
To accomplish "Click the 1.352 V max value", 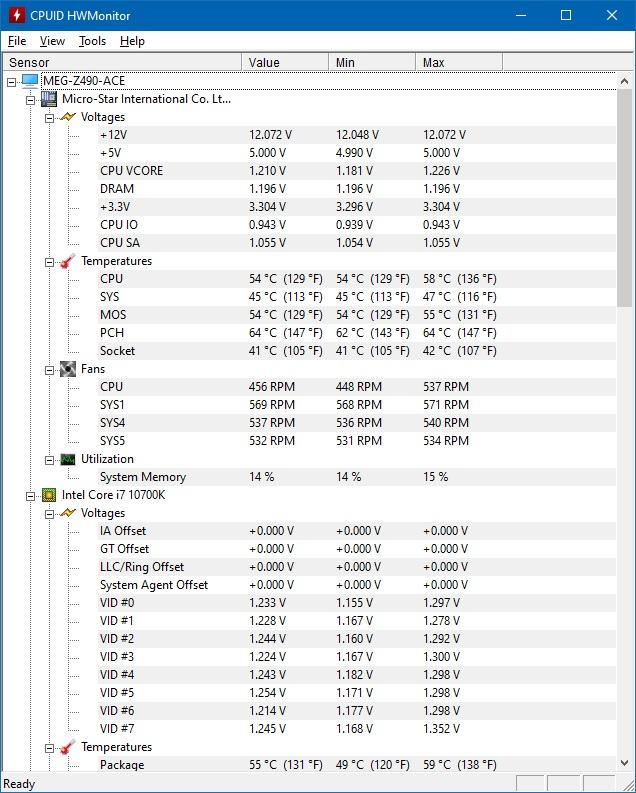I will (441, 729).
